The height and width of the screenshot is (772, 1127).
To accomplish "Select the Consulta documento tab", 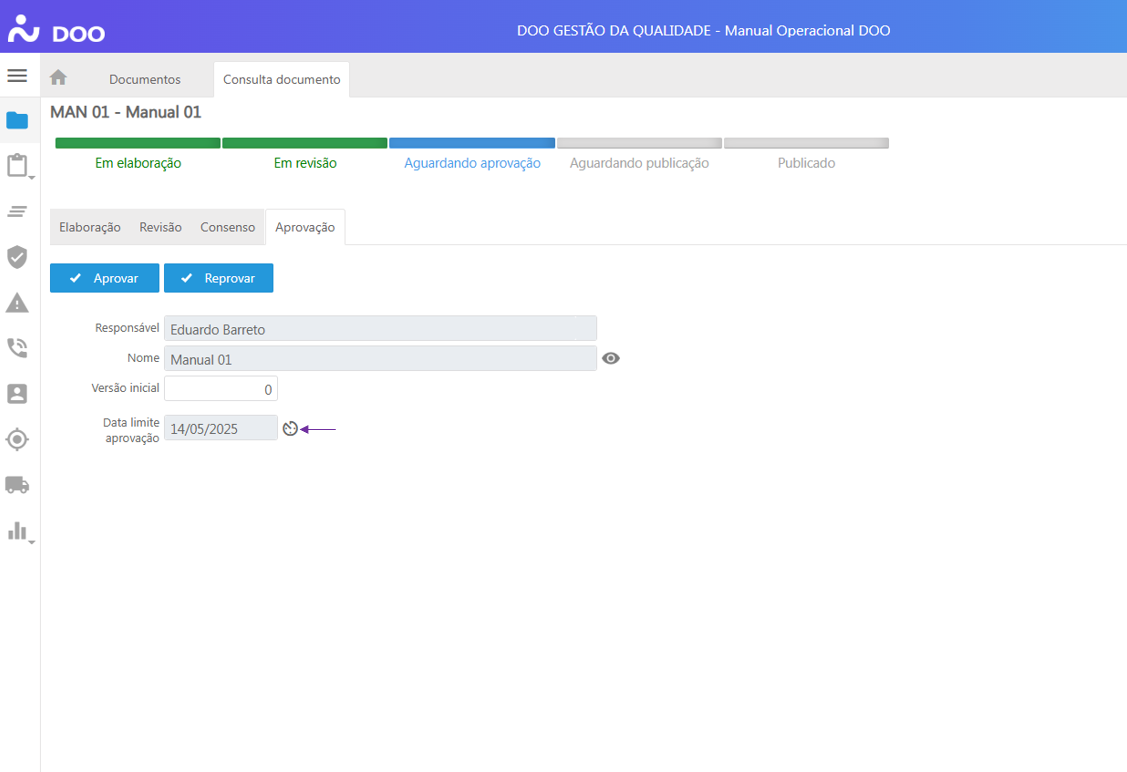I will 282,79.
